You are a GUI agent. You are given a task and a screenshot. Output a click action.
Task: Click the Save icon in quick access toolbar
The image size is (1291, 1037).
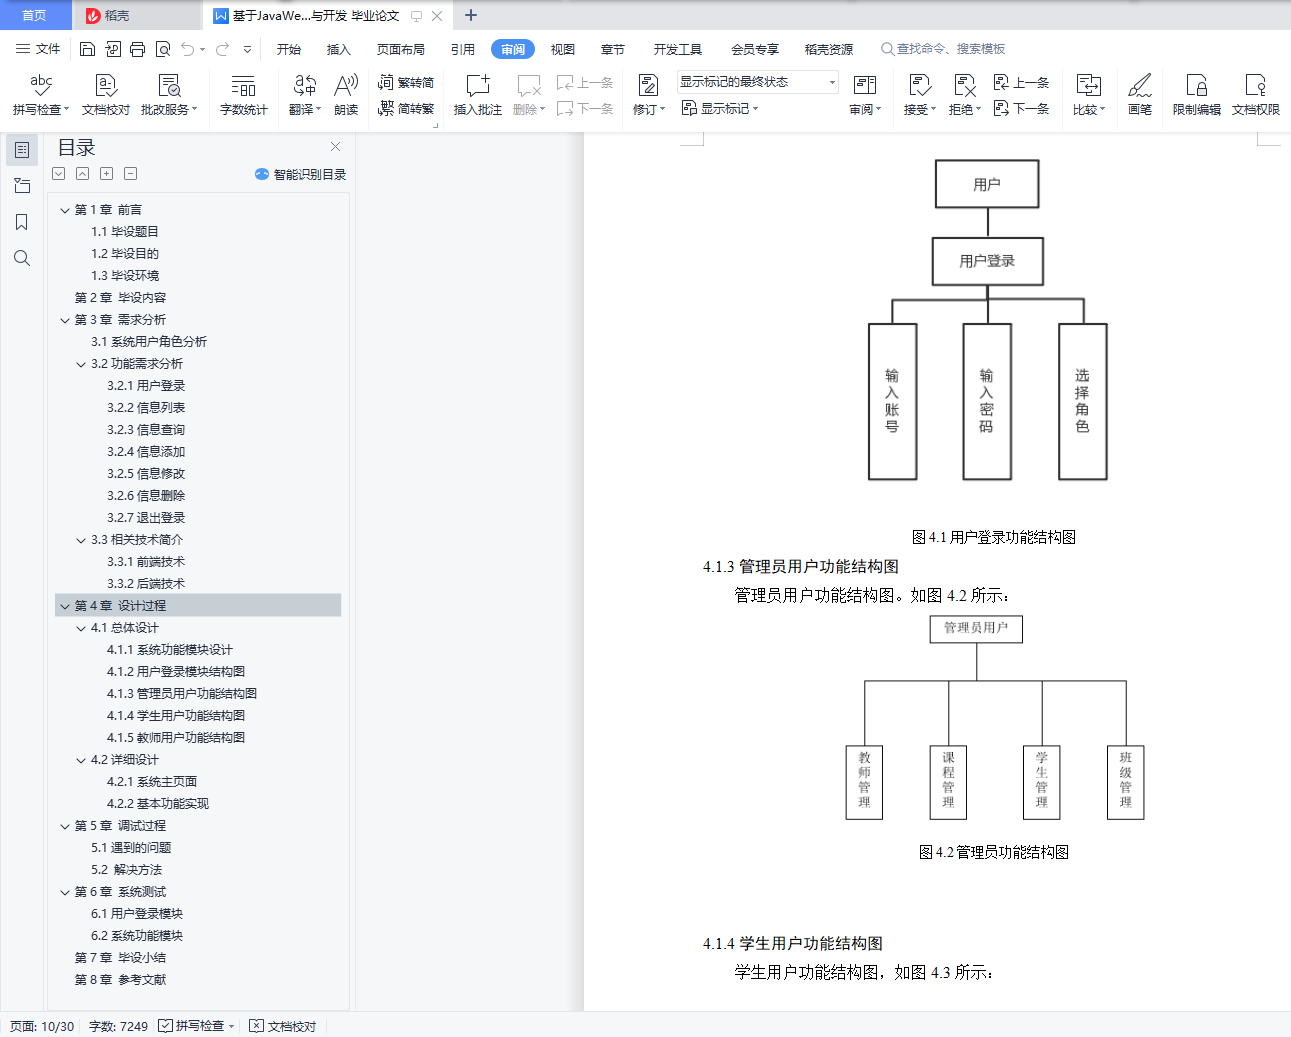click(87, 49)
